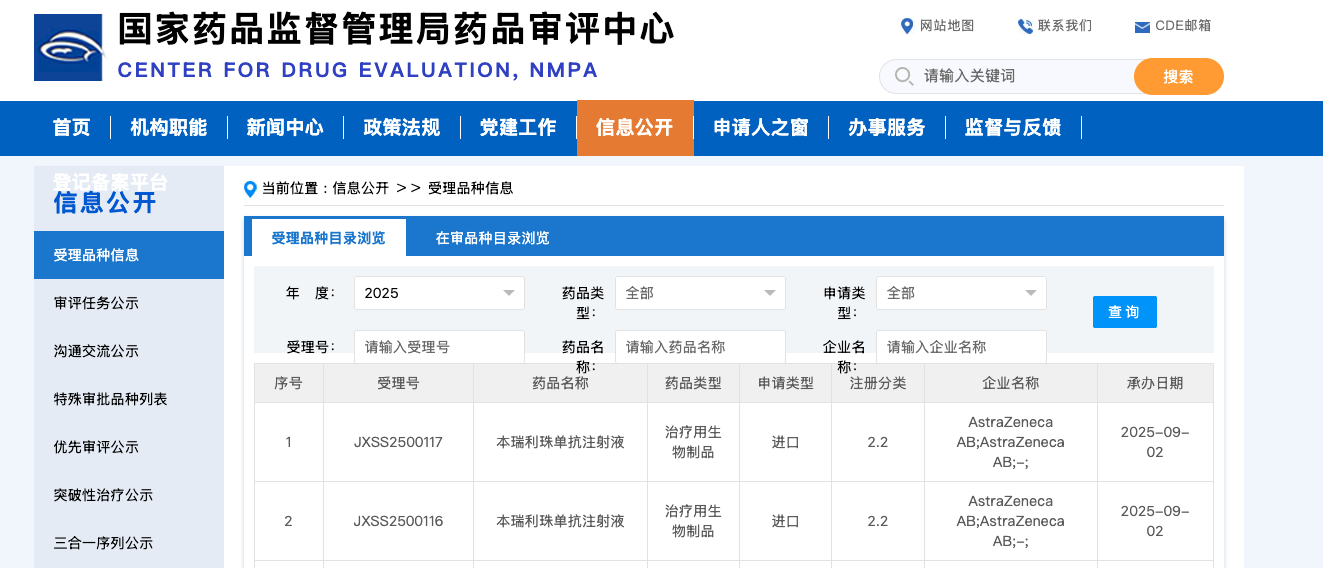Click the magnifier icon in search box

coord(903,76)
